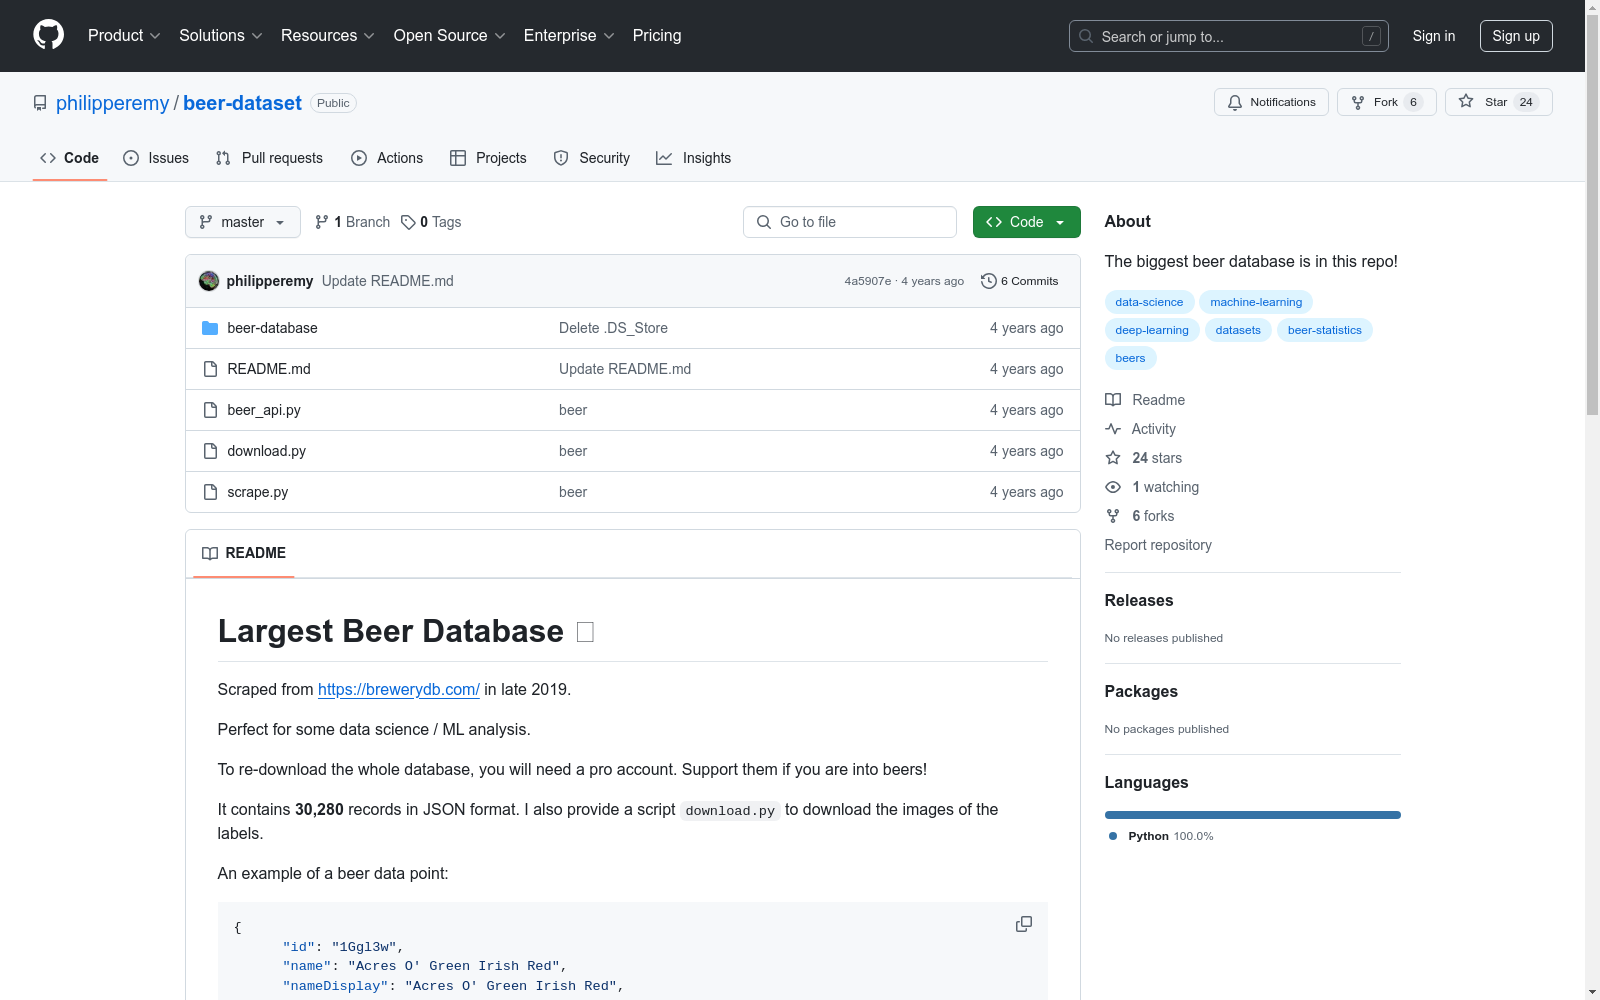Click the star icon next to 24 stars
This screenshot has width=1600, height=1000.
point(1113,458)
